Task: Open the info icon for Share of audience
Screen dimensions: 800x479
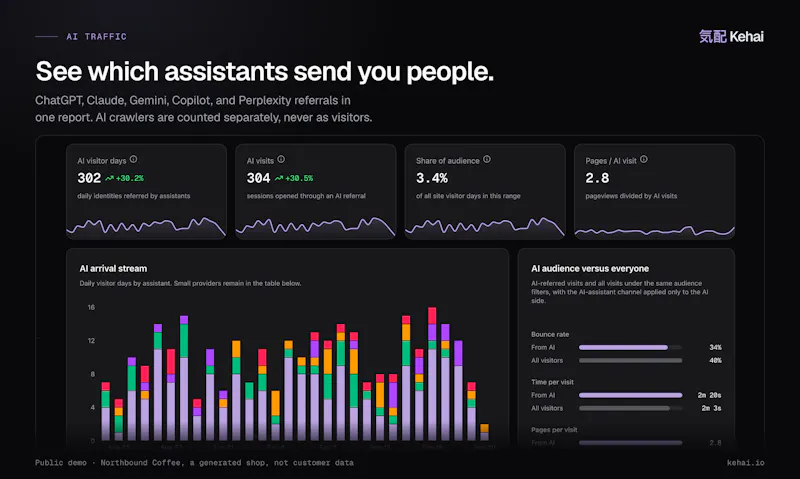Action: click(487, 159)
